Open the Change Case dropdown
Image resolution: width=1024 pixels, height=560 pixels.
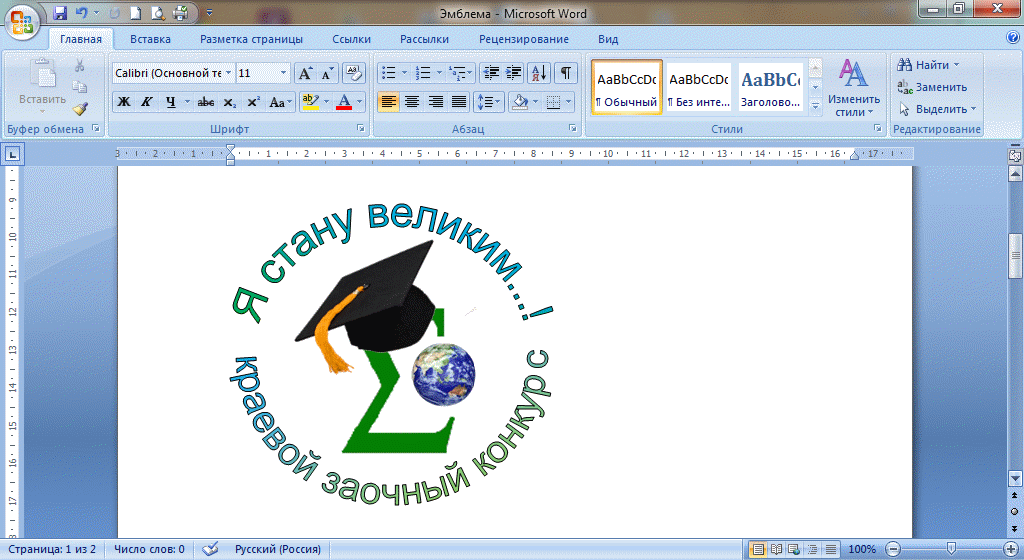tap(280, 102)
